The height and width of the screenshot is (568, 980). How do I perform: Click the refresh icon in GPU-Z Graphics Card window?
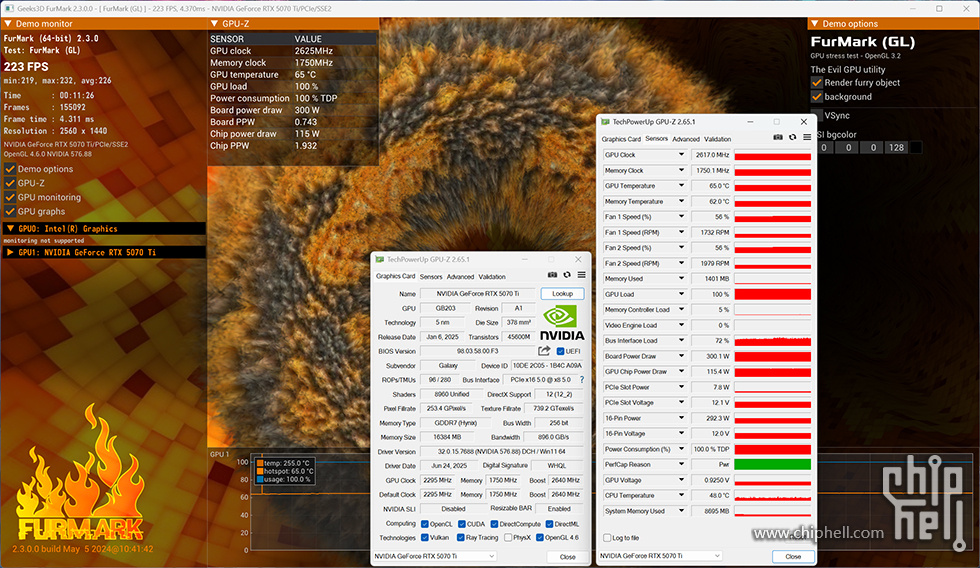click(567, 276)
